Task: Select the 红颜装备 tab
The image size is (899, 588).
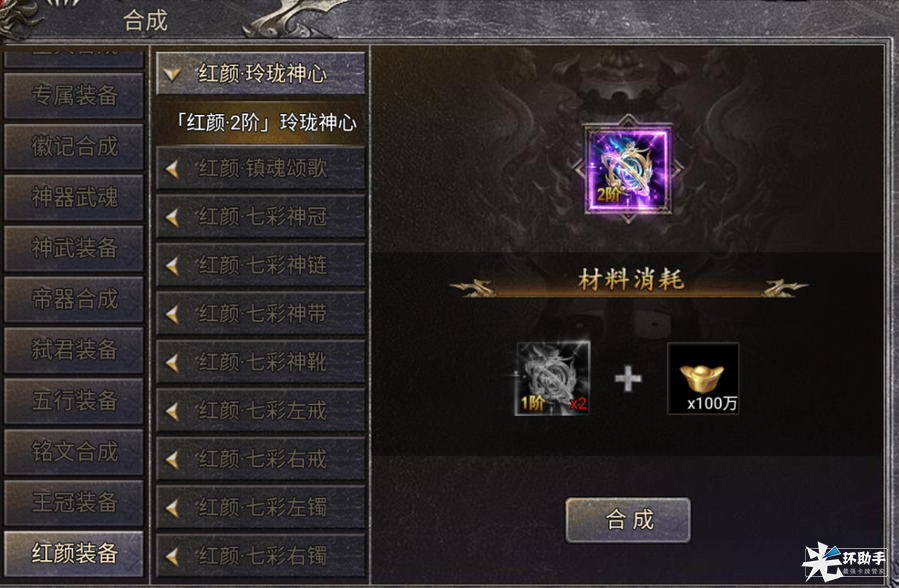Action: (74, 554)
